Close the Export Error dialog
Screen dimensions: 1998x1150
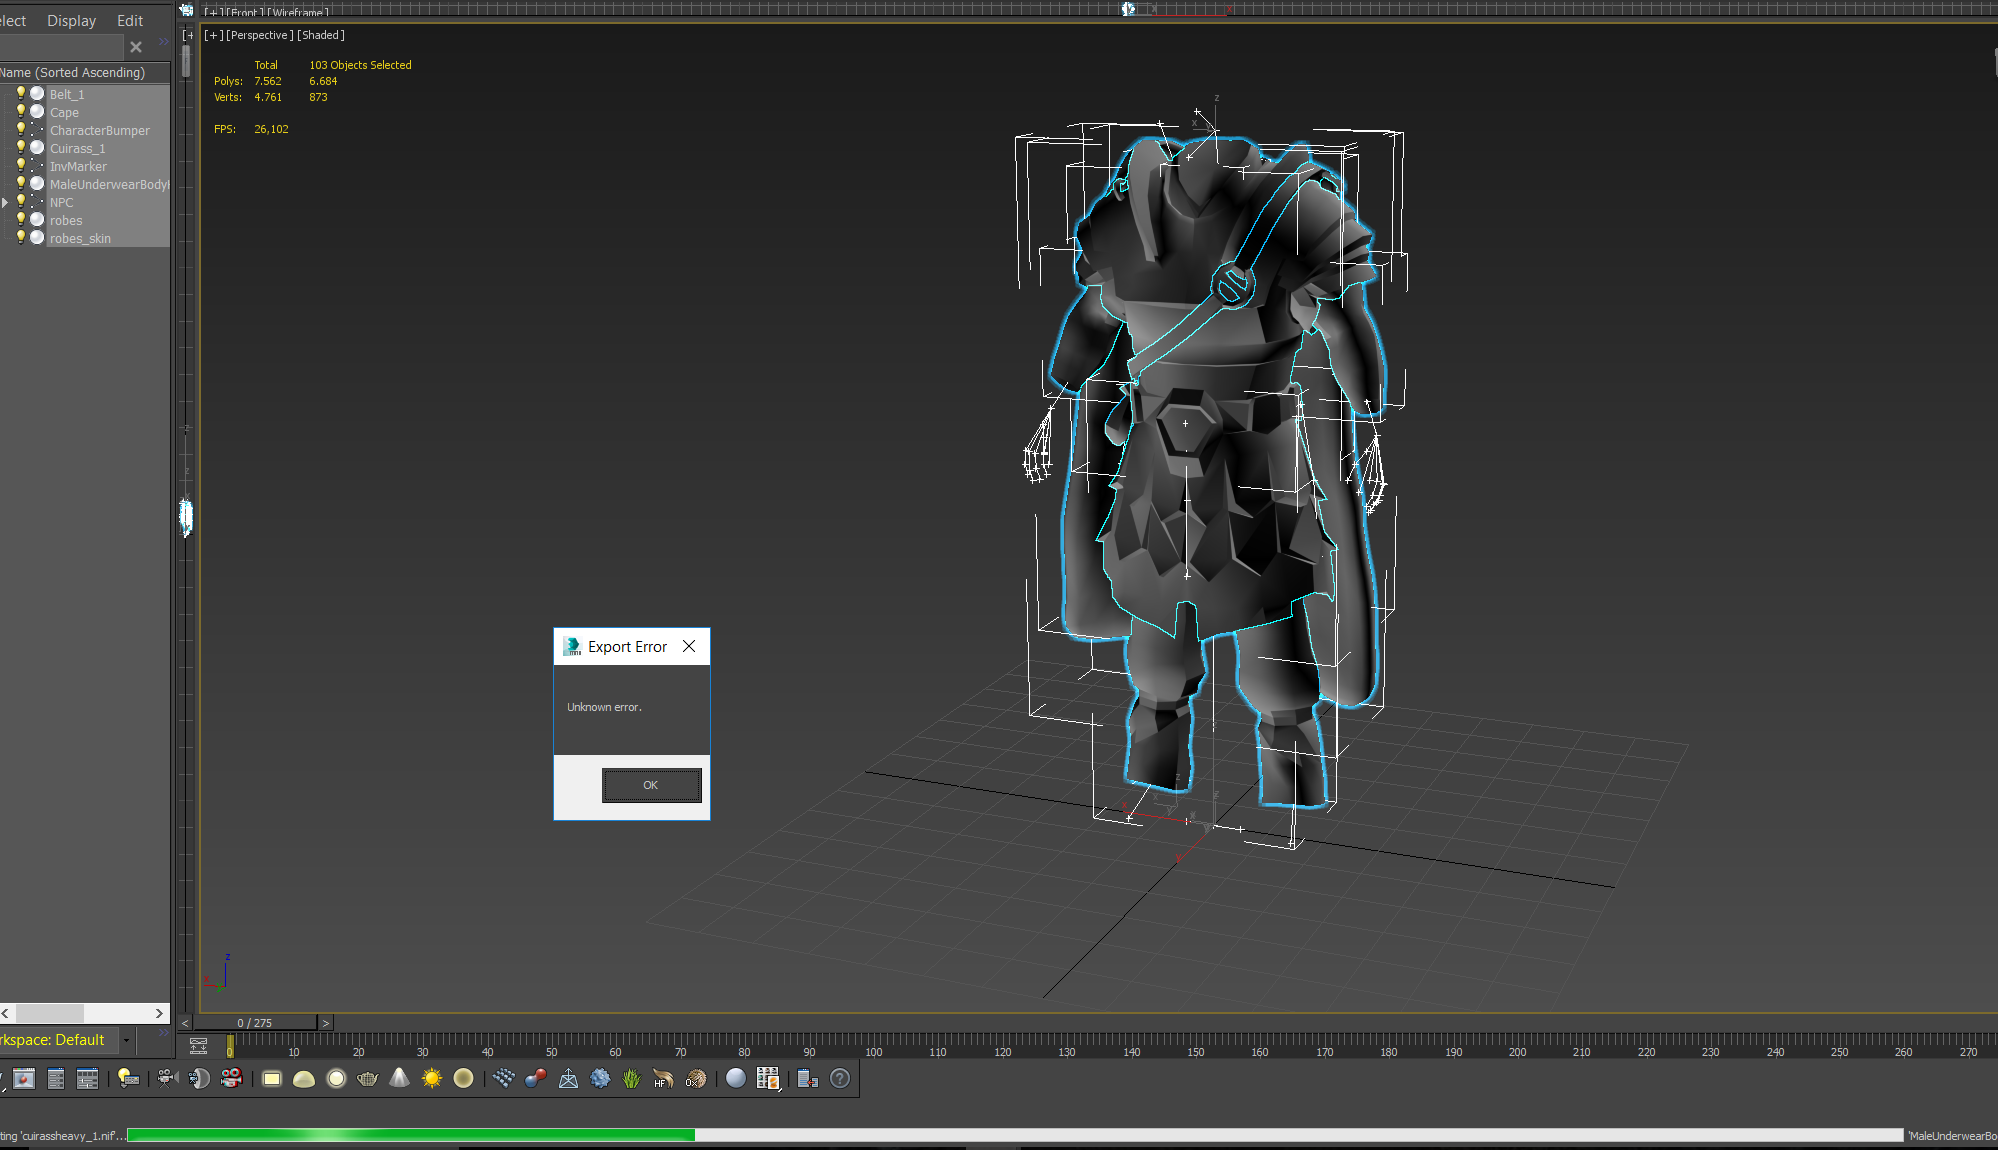689,646
